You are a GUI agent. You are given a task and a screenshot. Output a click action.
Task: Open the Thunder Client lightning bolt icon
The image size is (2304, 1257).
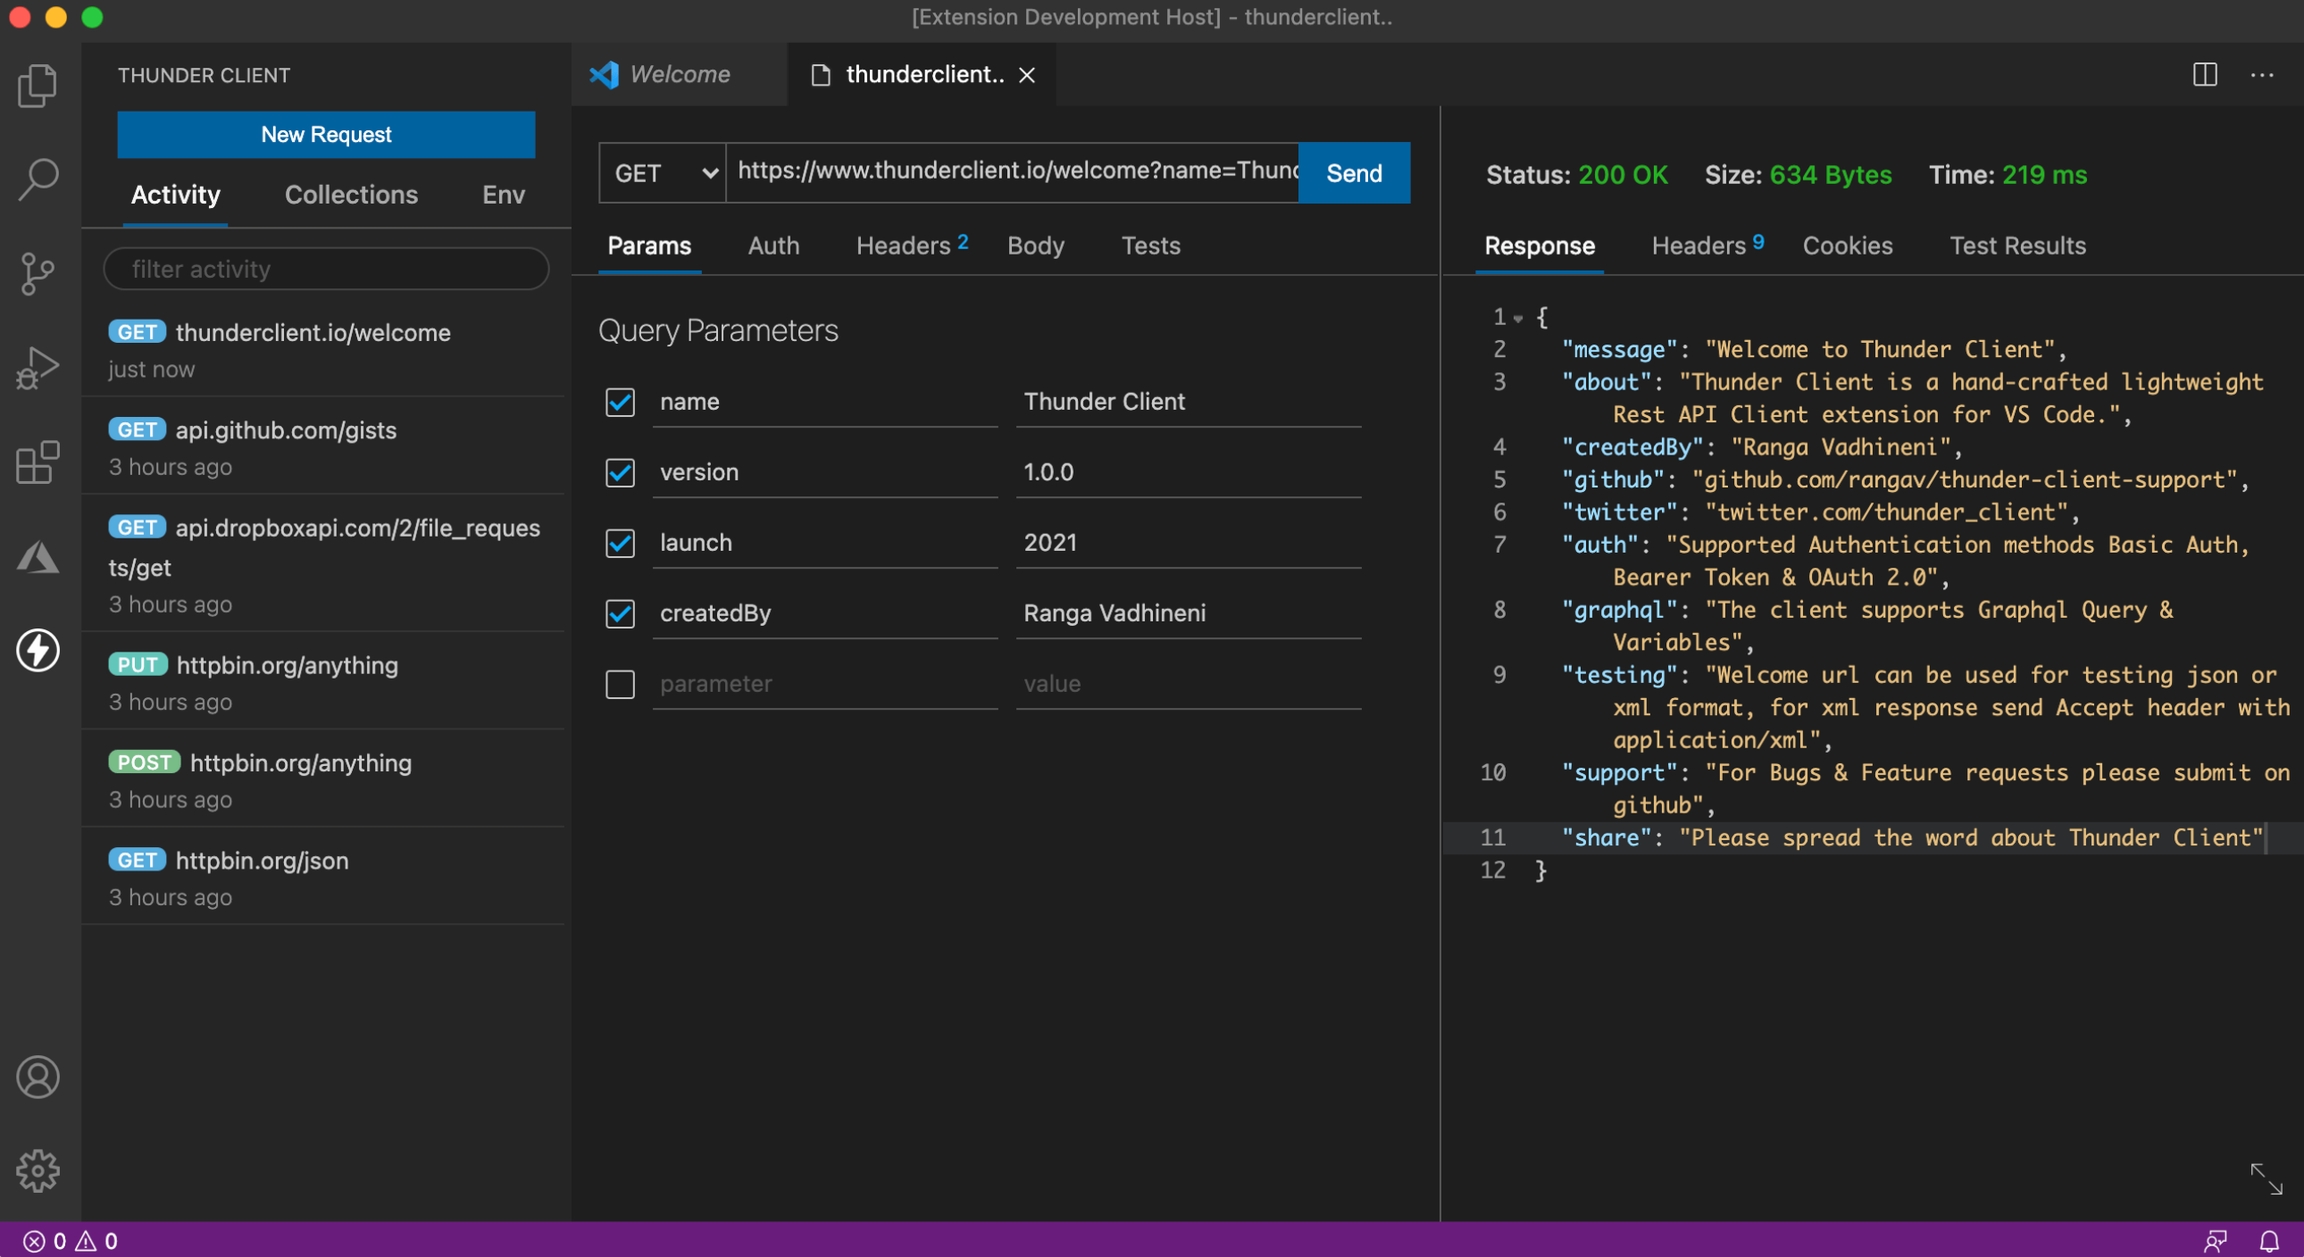click(x=38, y=650)
